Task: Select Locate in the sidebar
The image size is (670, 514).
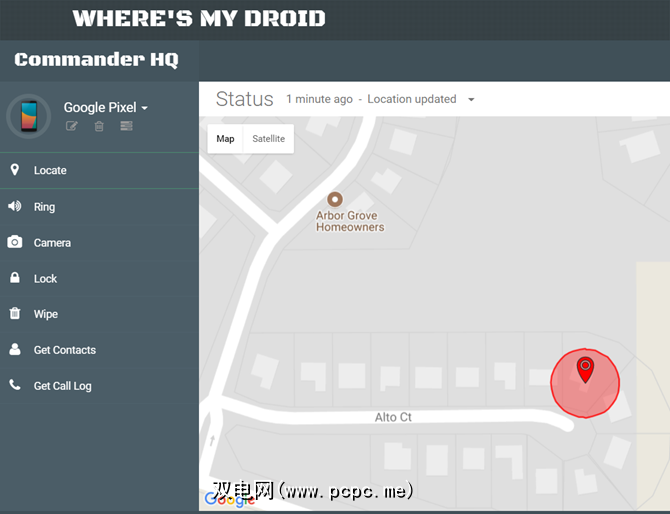Action: coord(99,170)
